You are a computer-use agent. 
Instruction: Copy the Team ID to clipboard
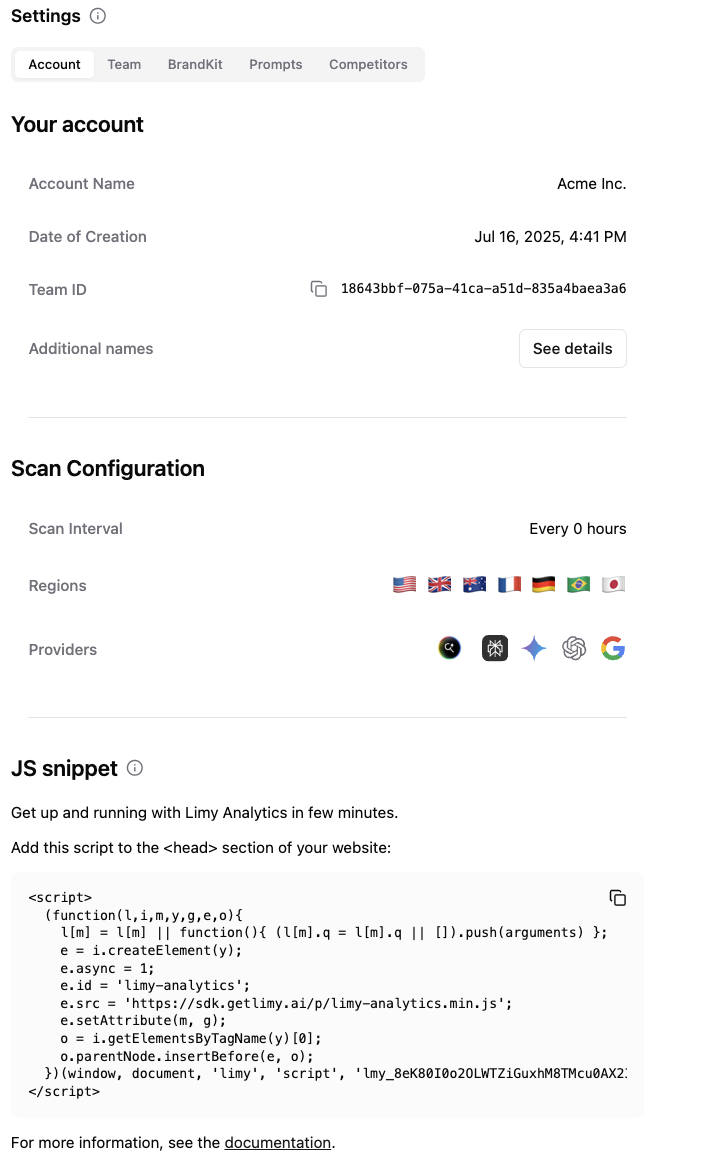click(319, 289)
